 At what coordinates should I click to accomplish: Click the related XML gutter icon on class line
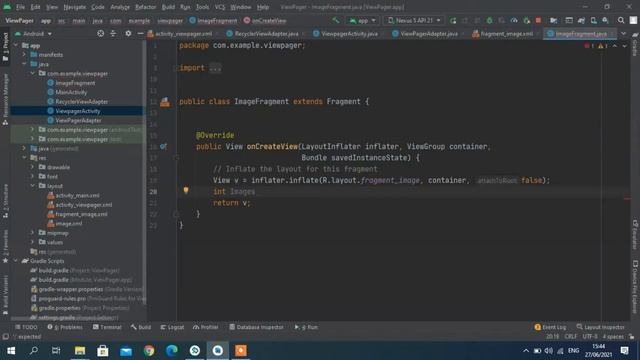pyautogui.click(x=165, y=102)
